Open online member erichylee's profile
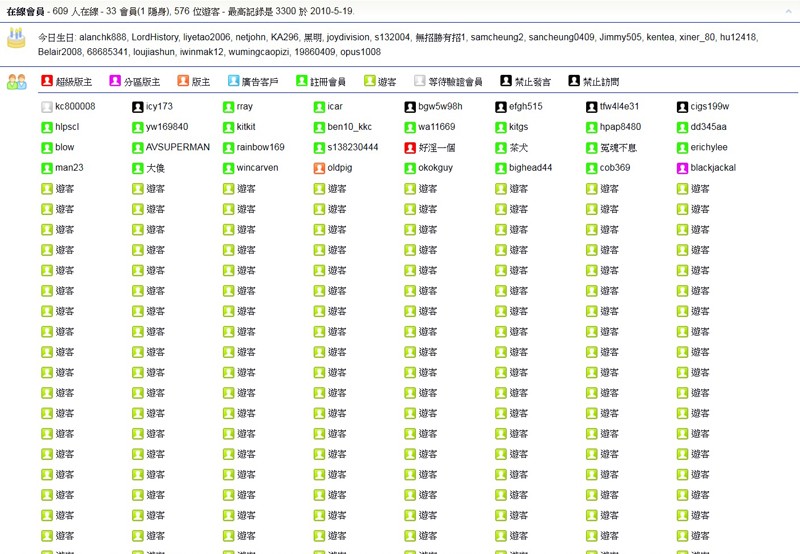The width and height of the screenshot is (800, 554). [x=709, y=147]
